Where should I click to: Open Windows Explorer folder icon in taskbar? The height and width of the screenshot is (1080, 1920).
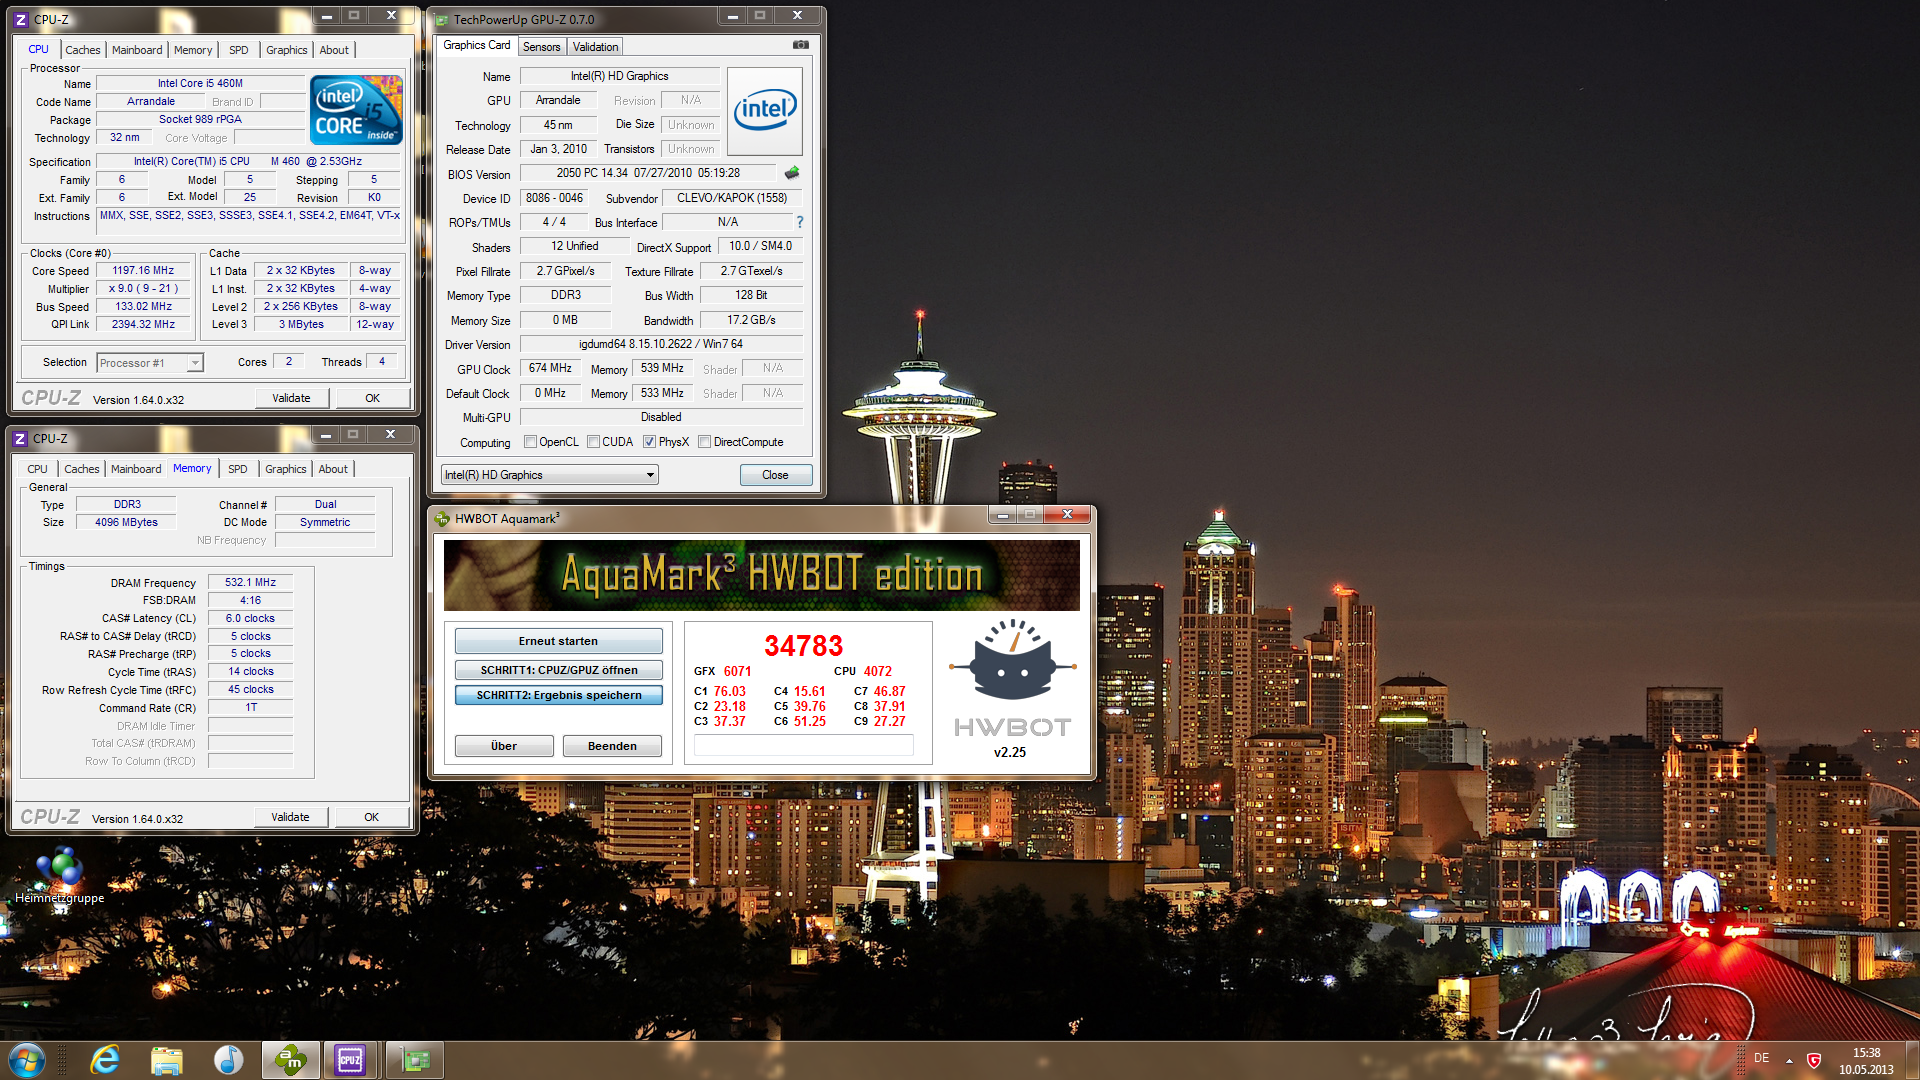pos(167,1060)
